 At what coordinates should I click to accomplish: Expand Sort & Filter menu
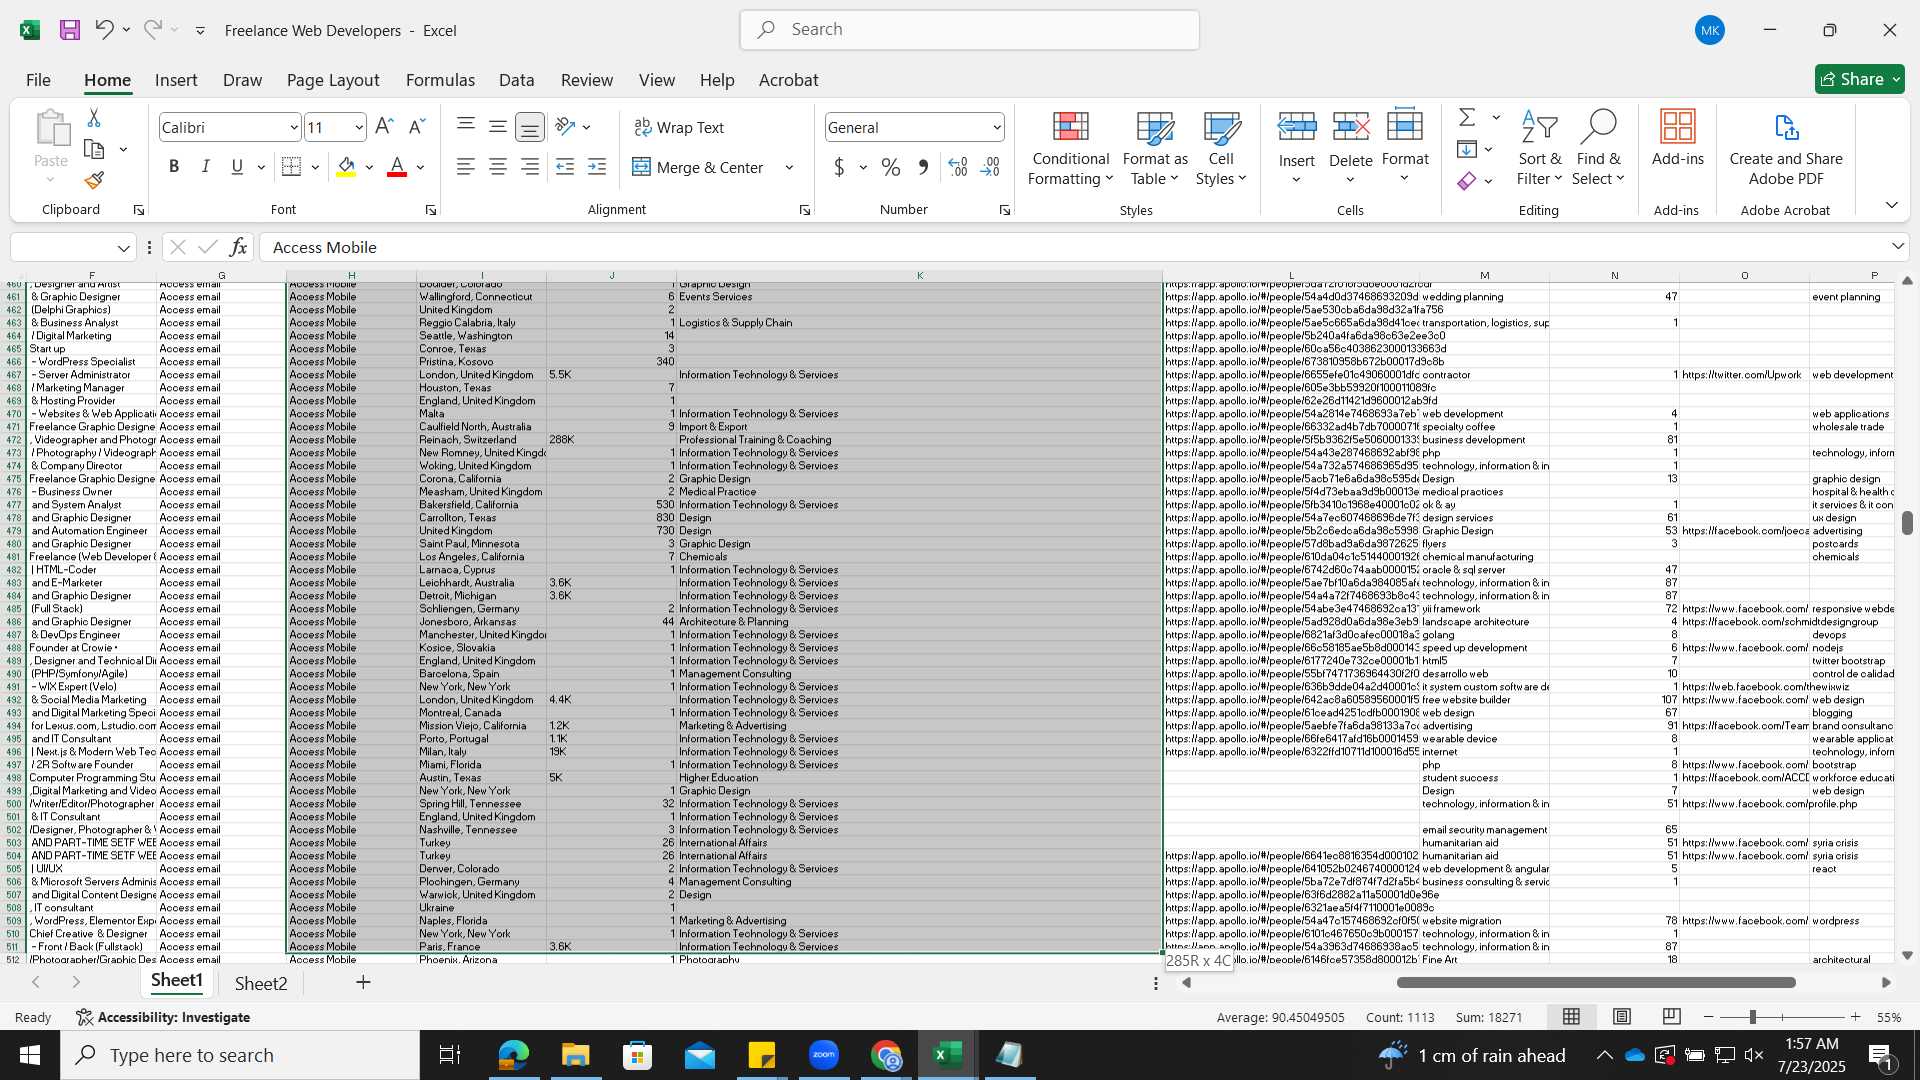tap(1539, 148)
